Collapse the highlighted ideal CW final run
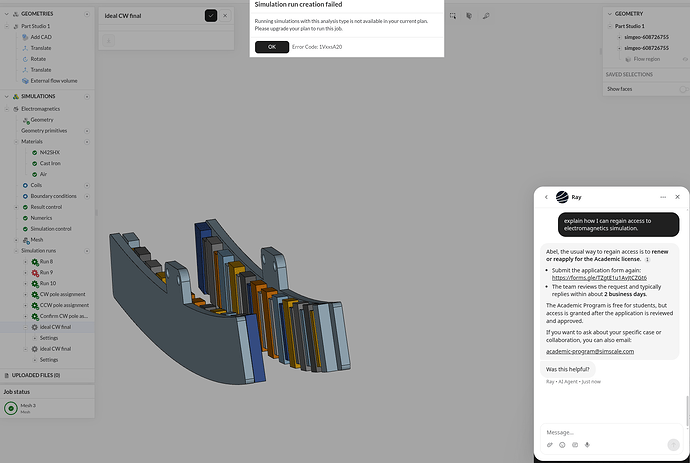This screenshot has width=690, height=463. point(25,327)
